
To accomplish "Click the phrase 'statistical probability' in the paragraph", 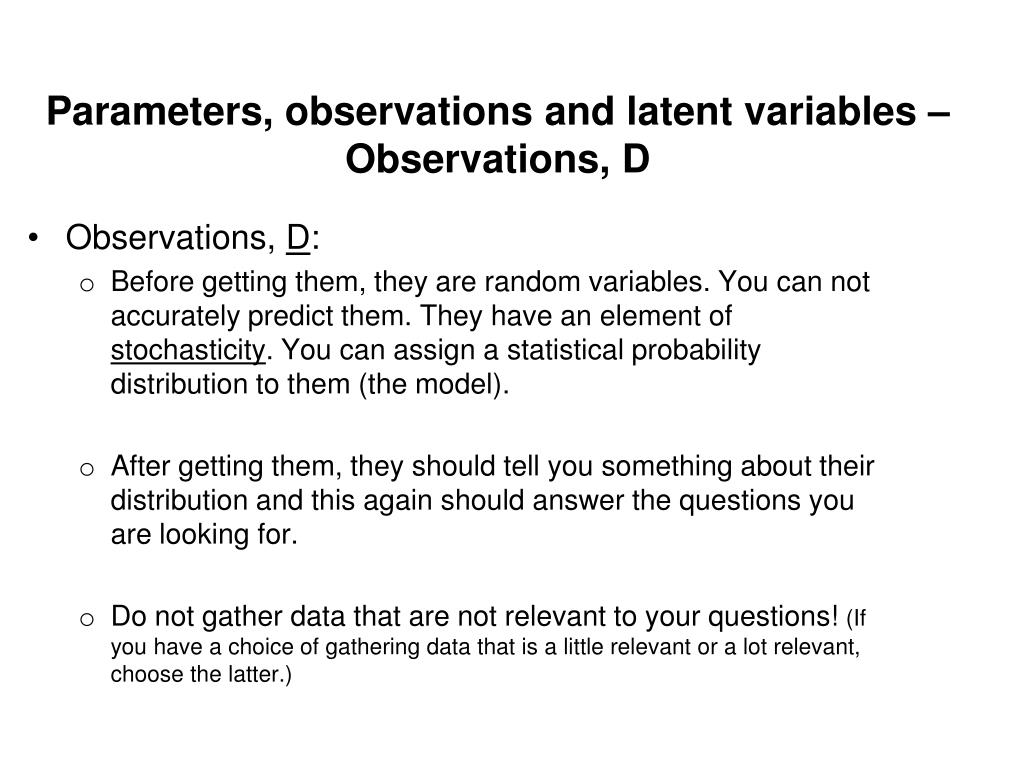I will coord(633,351).
